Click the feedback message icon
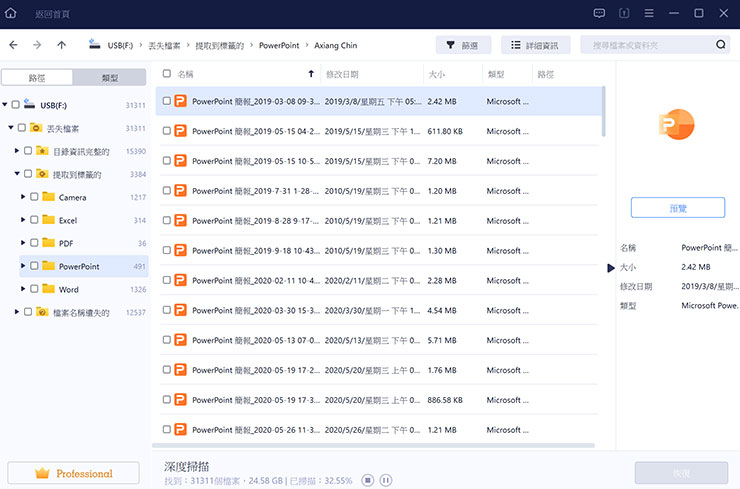The image size is (740, 489). (599, 13)
